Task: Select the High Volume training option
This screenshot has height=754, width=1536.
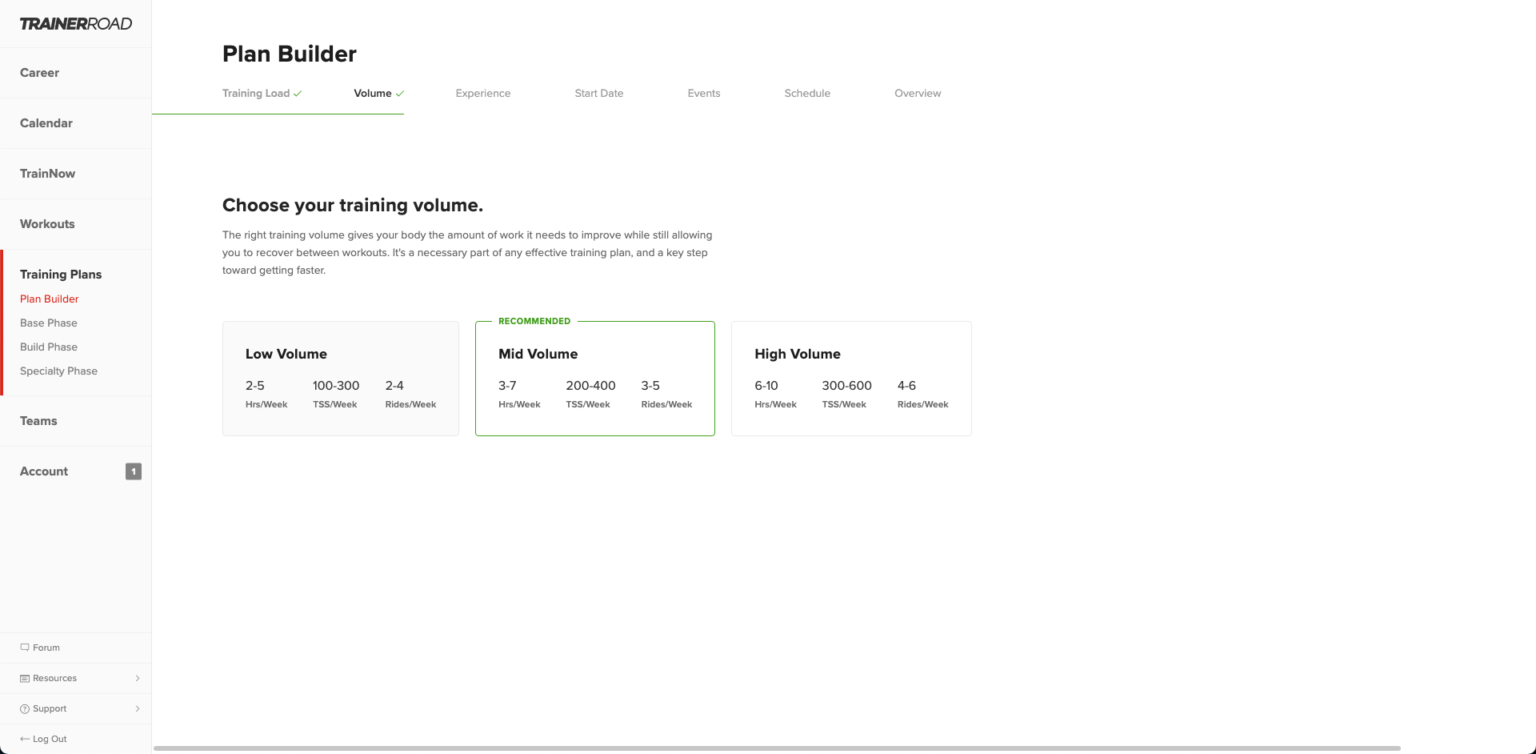Action: pyautogui.click(x=851, y=378)
